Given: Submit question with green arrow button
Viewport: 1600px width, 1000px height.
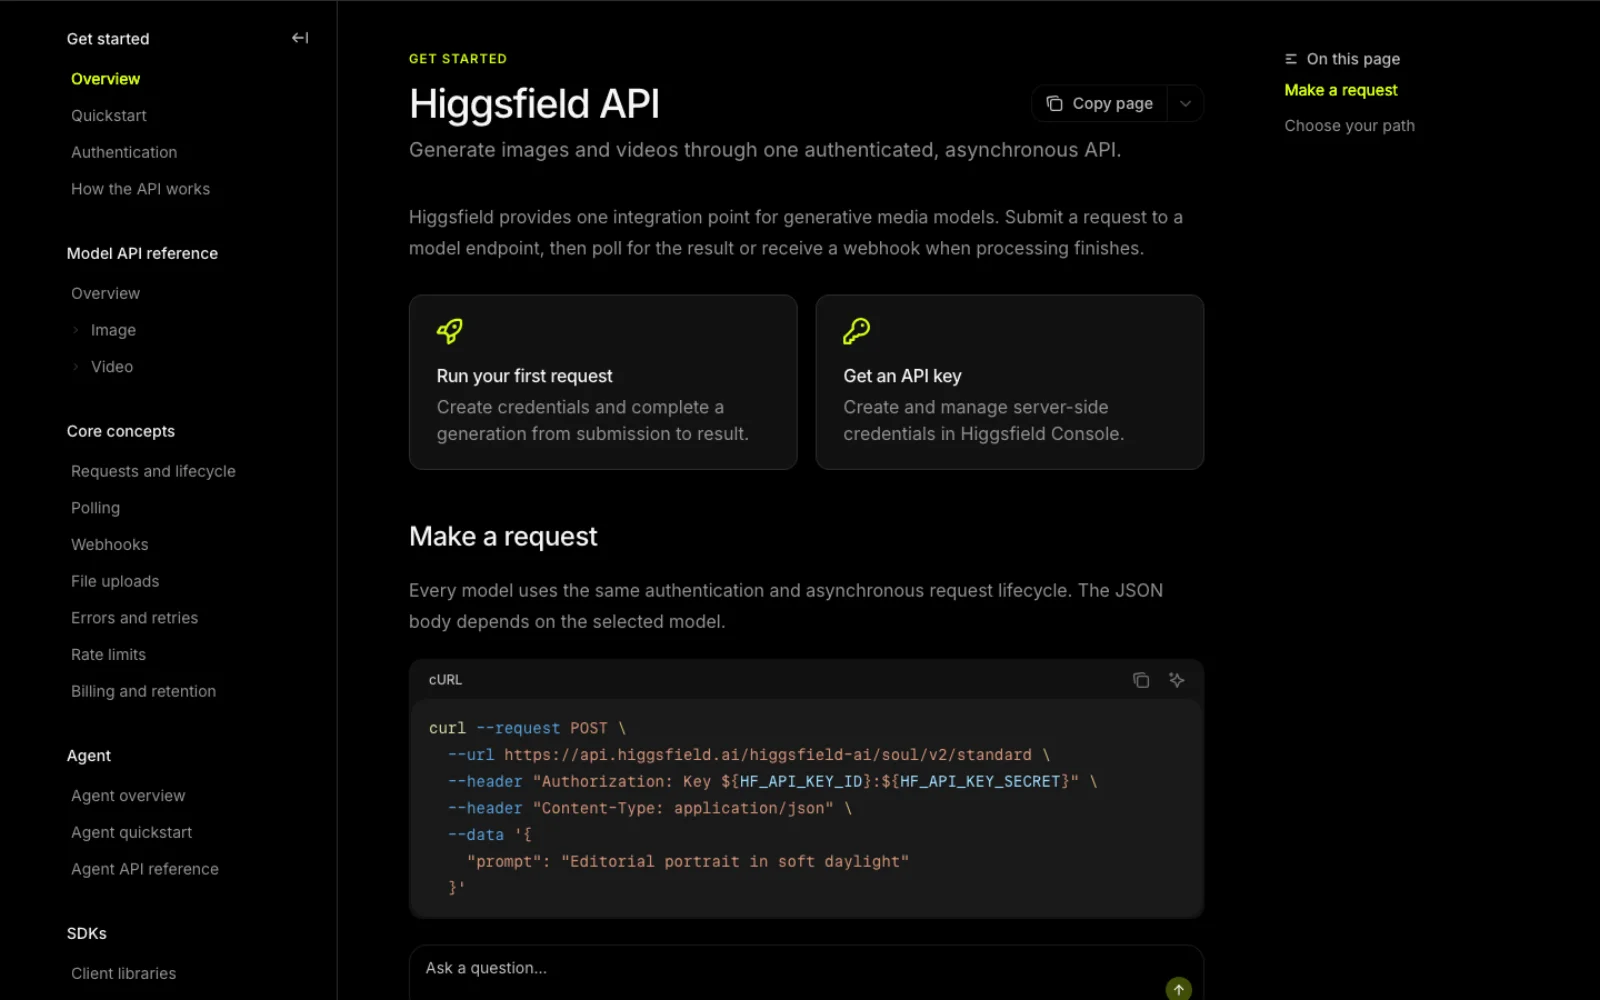Looking at the screenshot, I should coord(1179,989).
